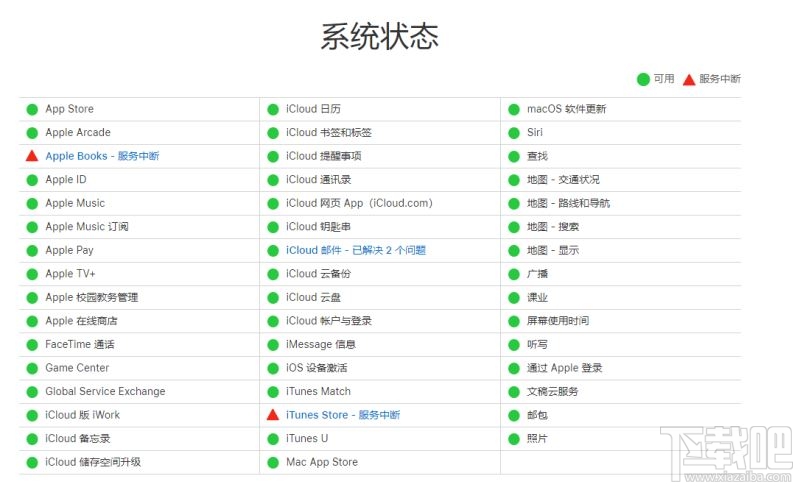Image resolution: width=800 pixels, height=487 pixels.
Task: Select the 文稿云服务 entry
Action: tap(553, 392)
